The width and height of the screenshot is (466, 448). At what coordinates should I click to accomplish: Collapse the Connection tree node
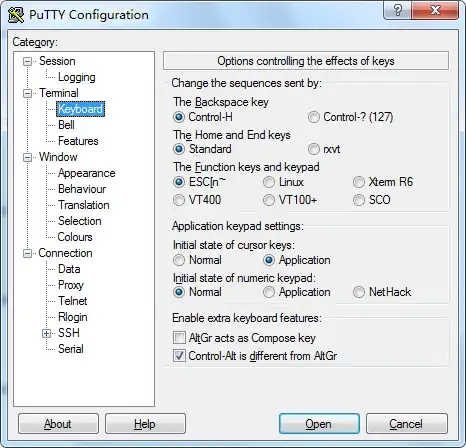tap(27, 253)
